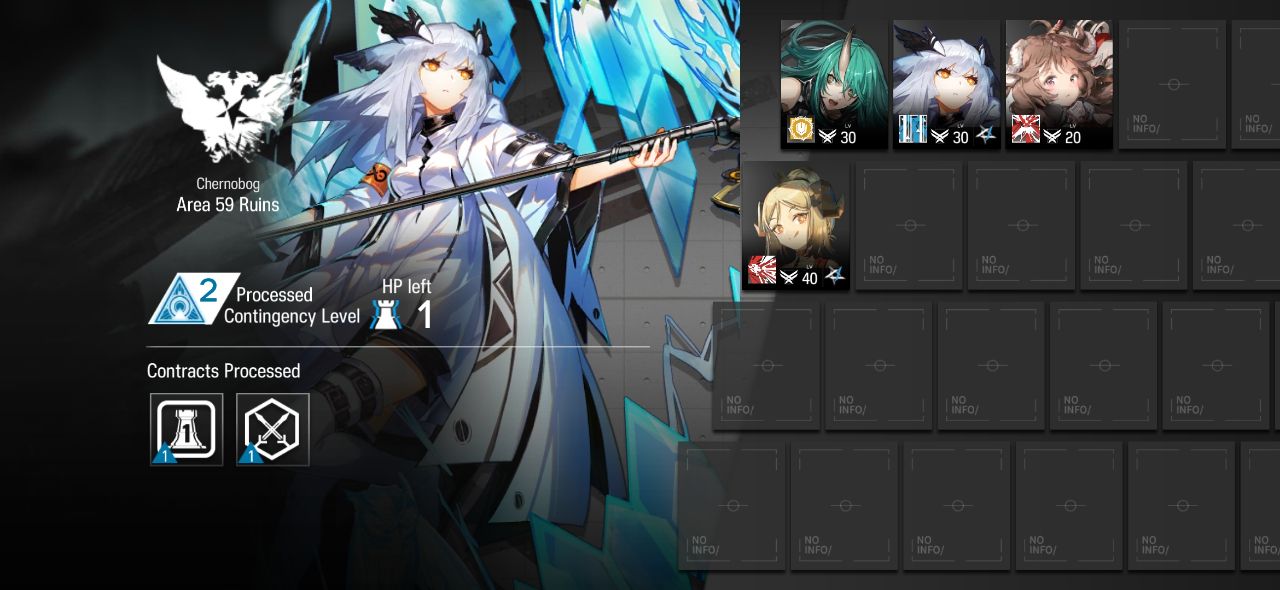Click the blue star badge beside level 40
The image size is (1280, 590).
[x=833, y=276]
